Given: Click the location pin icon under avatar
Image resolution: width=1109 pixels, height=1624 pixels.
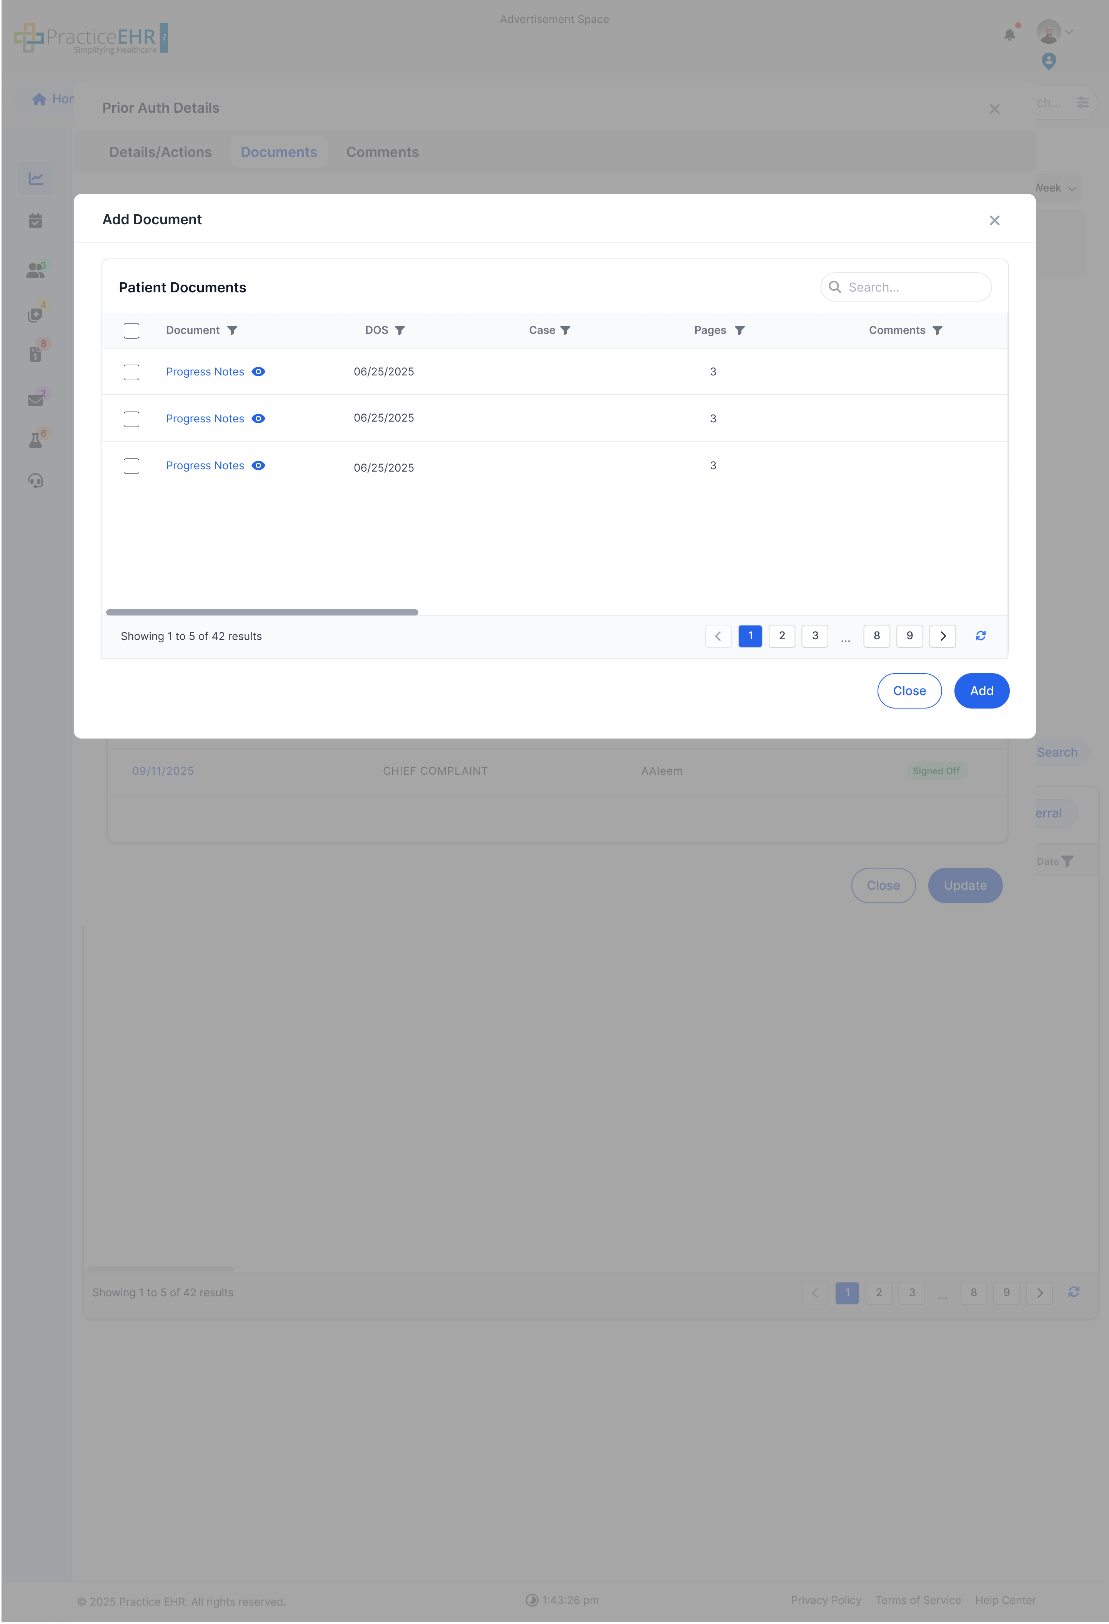Looking at the screenshot, I should point(1049,62).
